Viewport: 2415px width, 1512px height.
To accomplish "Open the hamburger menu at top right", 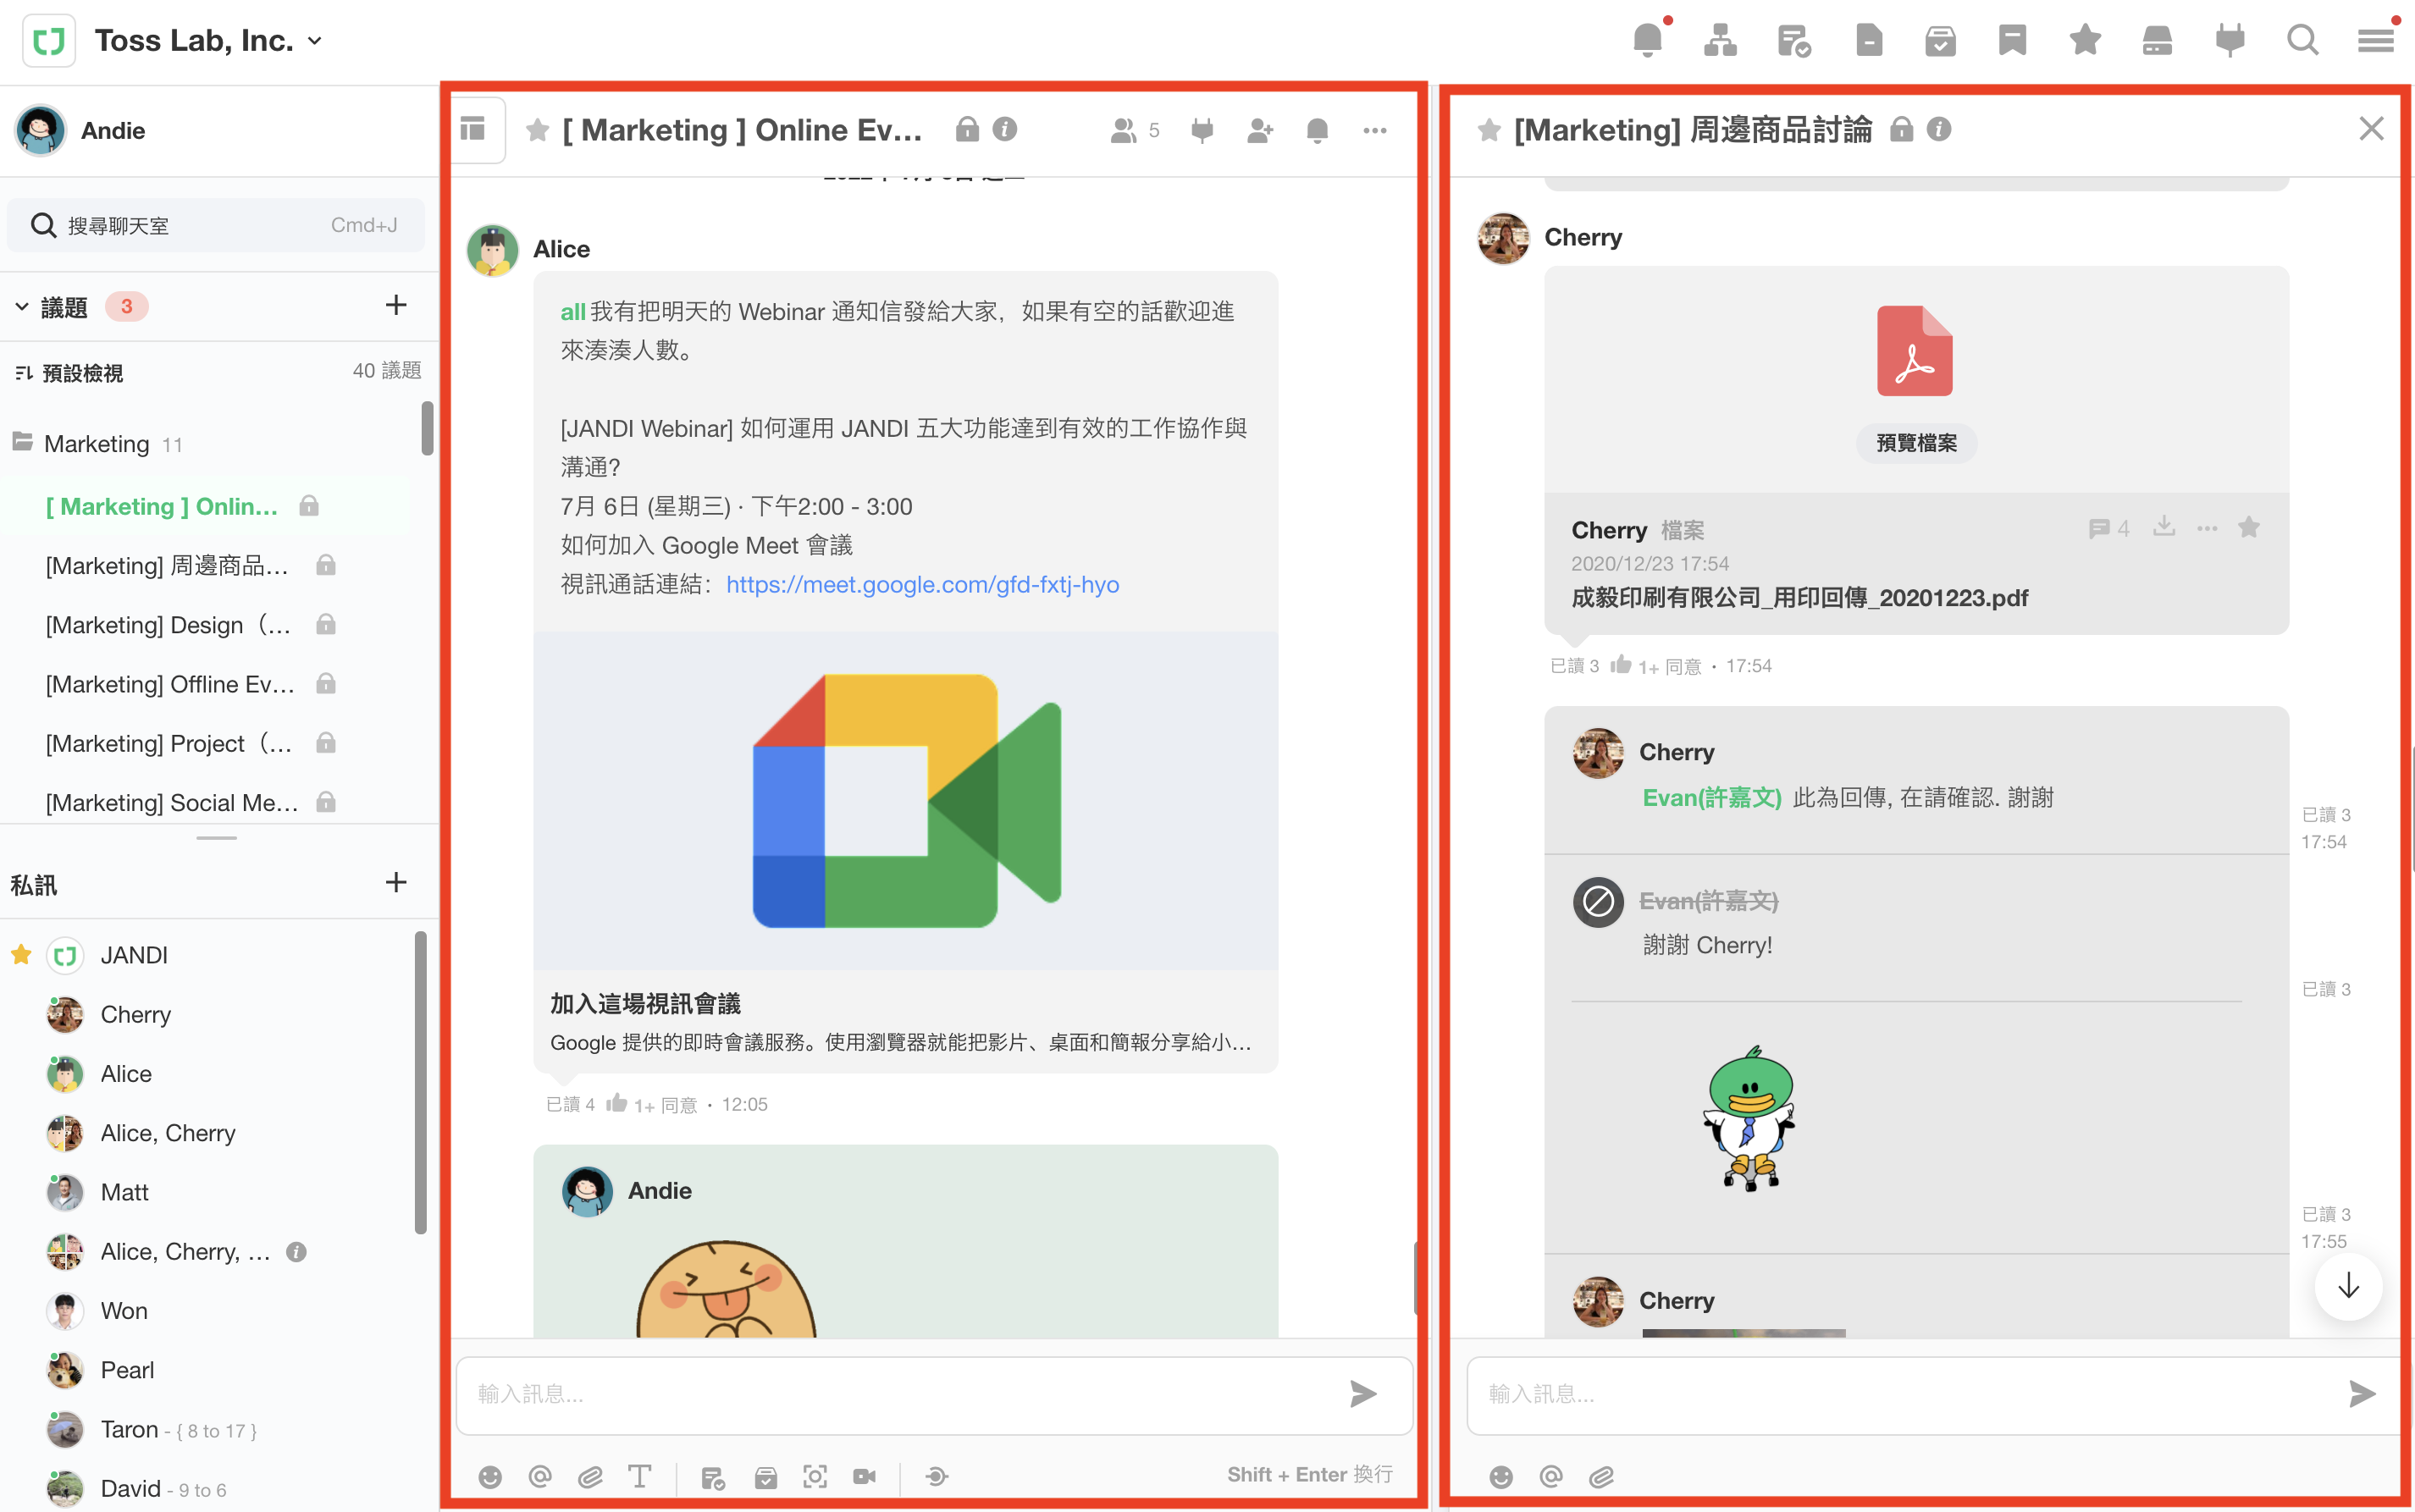I will tap(2376, 41).
